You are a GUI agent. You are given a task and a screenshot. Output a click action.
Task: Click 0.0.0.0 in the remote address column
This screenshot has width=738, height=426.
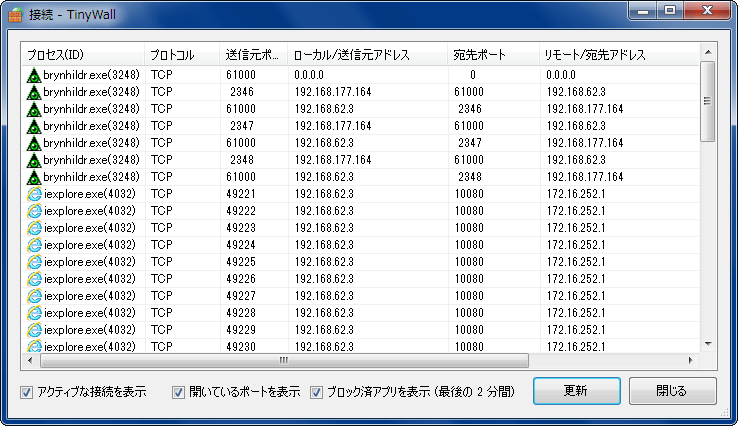[x=561, y=75]
